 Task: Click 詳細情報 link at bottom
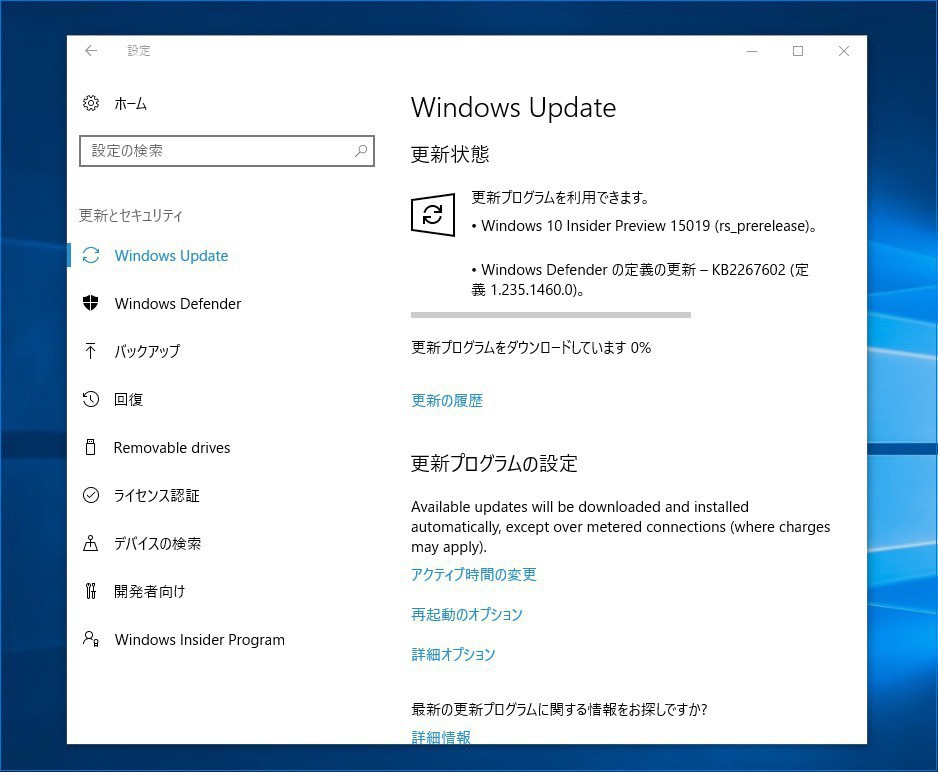[441, 737]
